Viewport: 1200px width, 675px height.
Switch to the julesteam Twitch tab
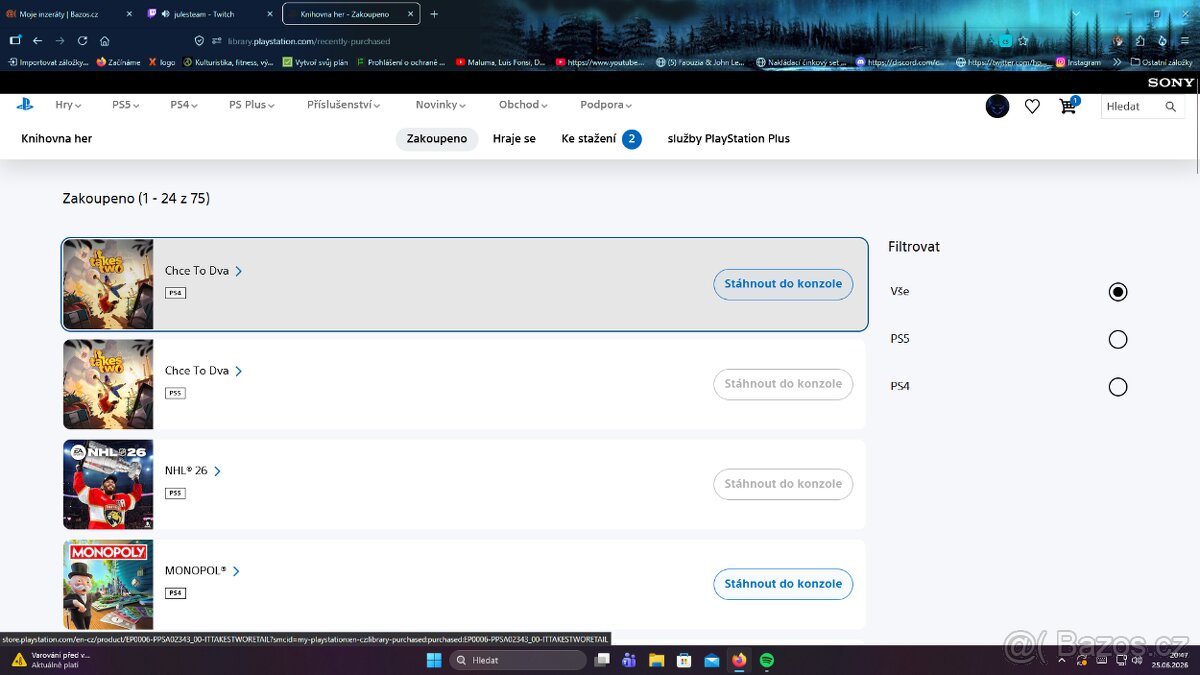pyautogui.click(x=209, y=14)
